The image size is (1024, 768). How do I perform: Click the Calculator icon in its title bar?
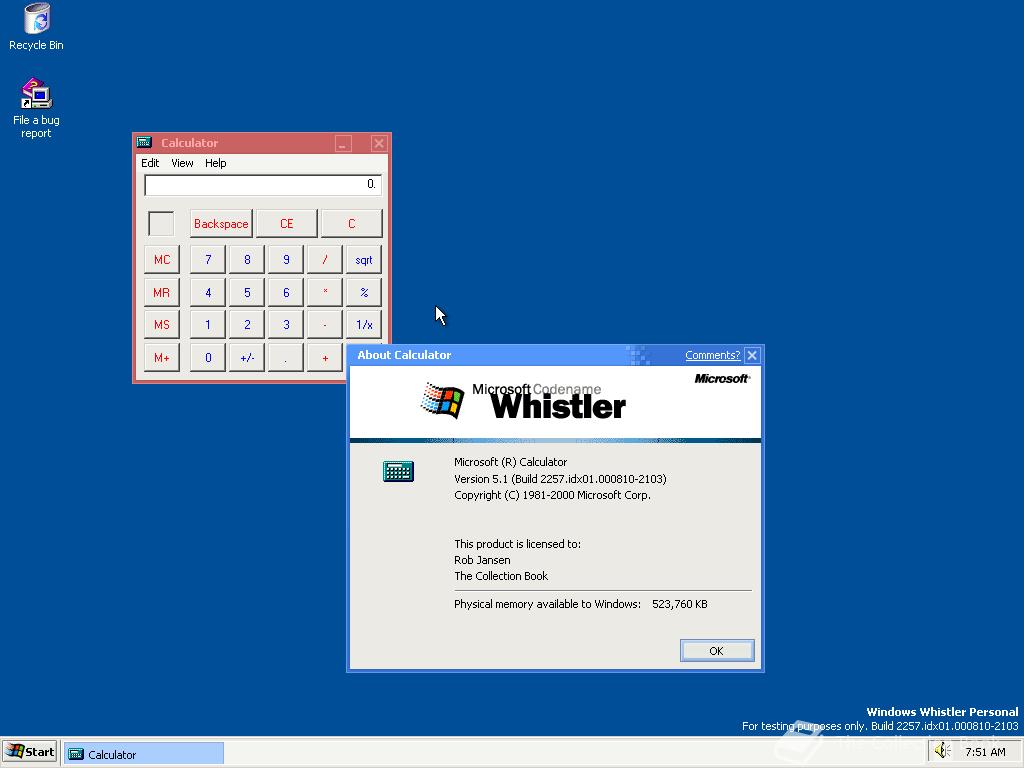click(x=145, y=142)
